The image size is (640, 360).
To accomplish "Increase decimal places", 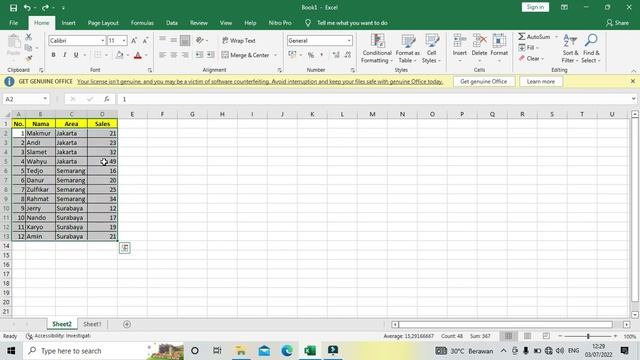I will [336, 55].
